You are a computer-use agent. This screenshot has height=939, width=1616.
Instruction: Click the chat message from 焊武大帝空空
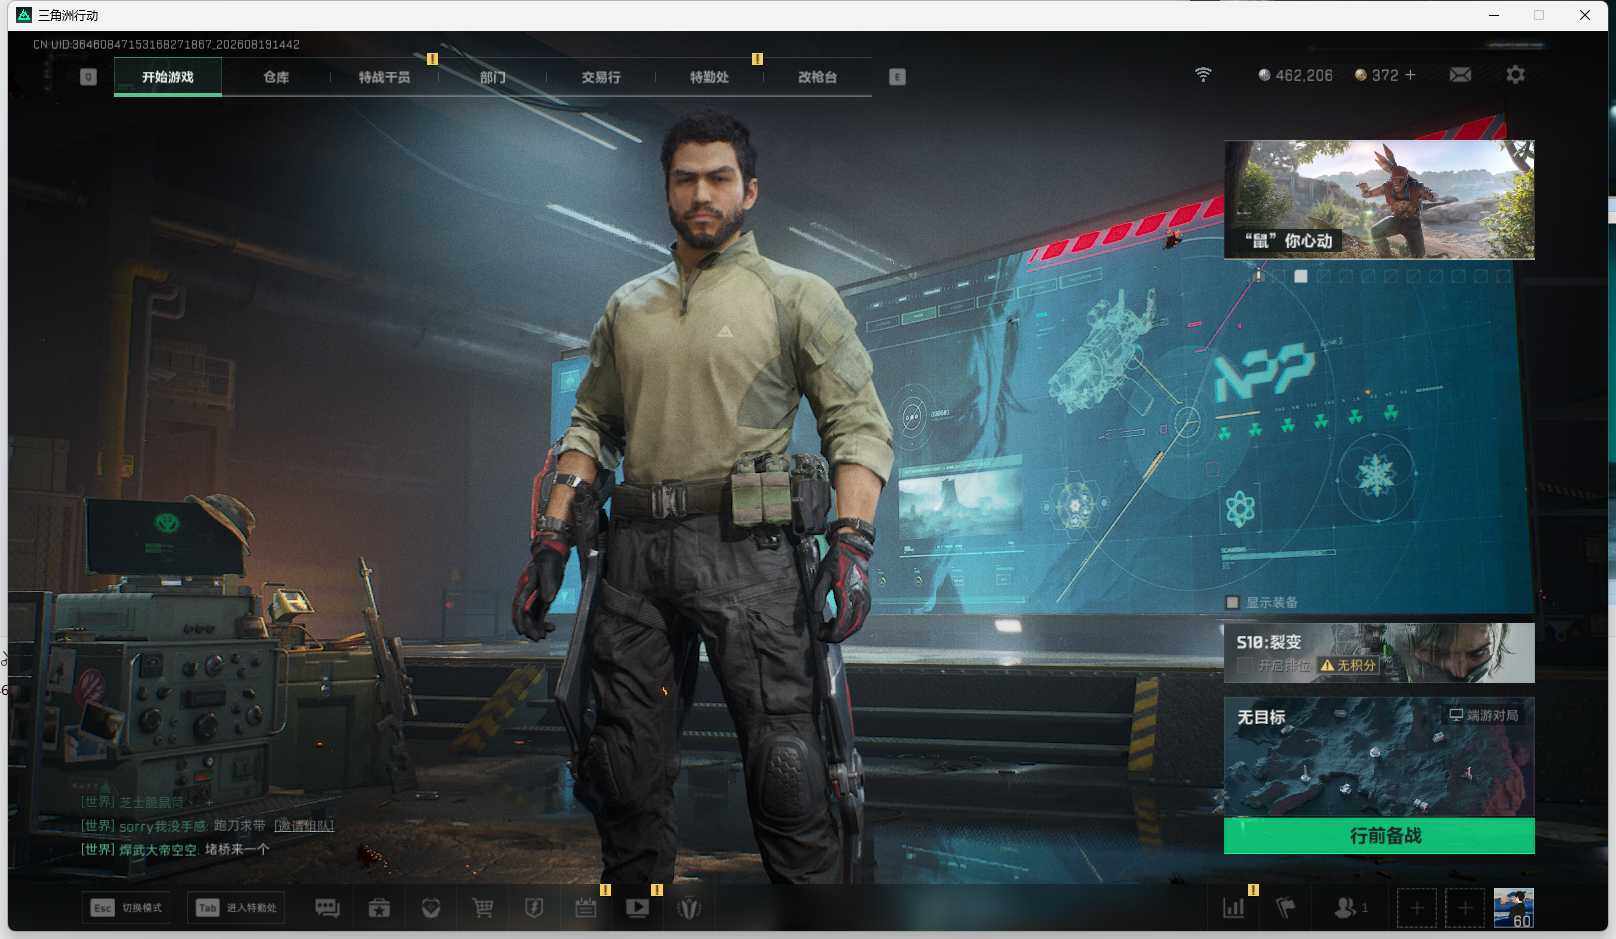(x=175, y=850)
